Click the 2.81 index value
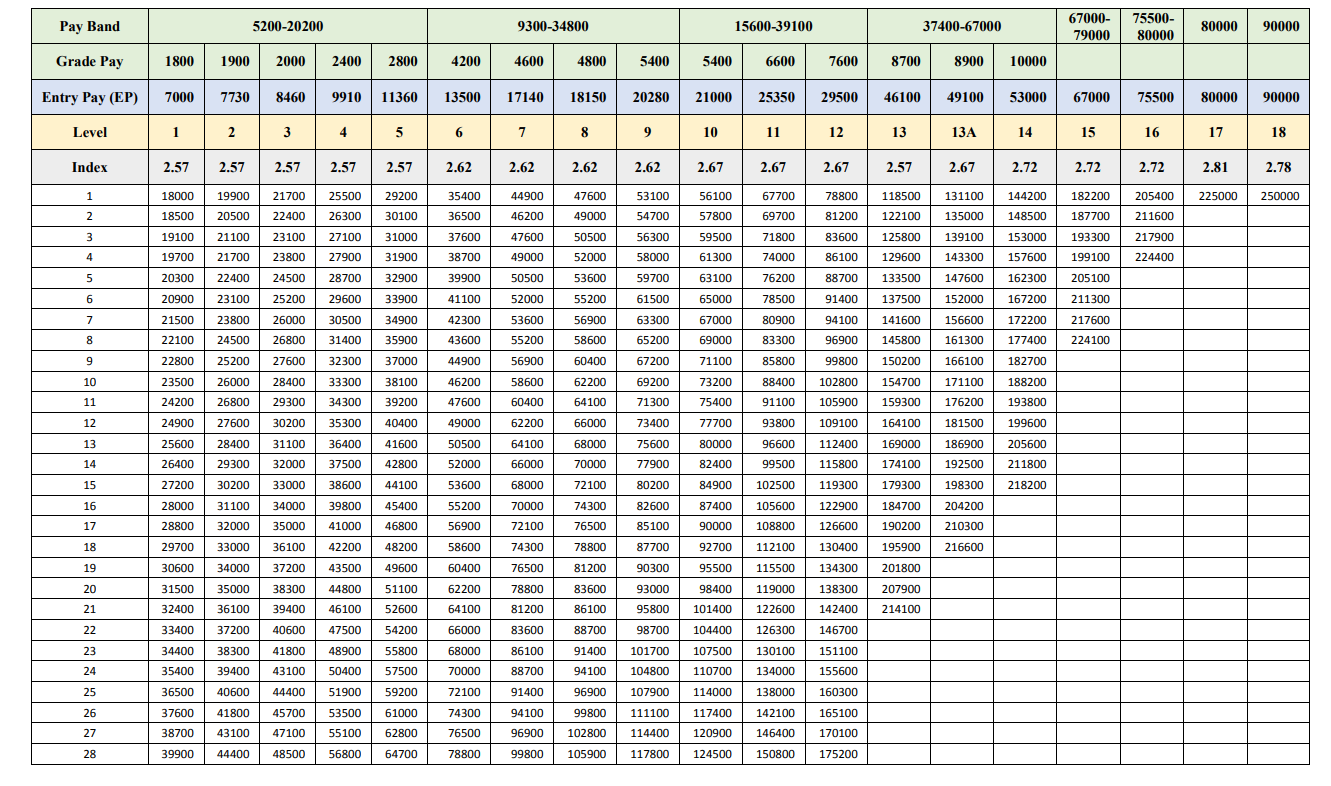 tap(1216, 167)
